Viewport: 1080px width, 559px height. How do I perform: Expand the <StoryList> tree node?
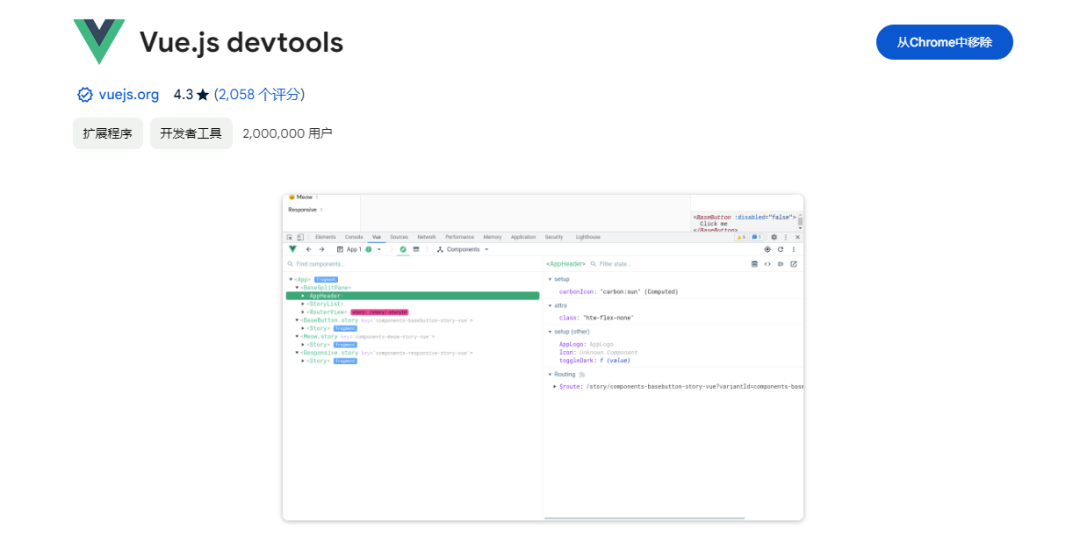point(303,304)
